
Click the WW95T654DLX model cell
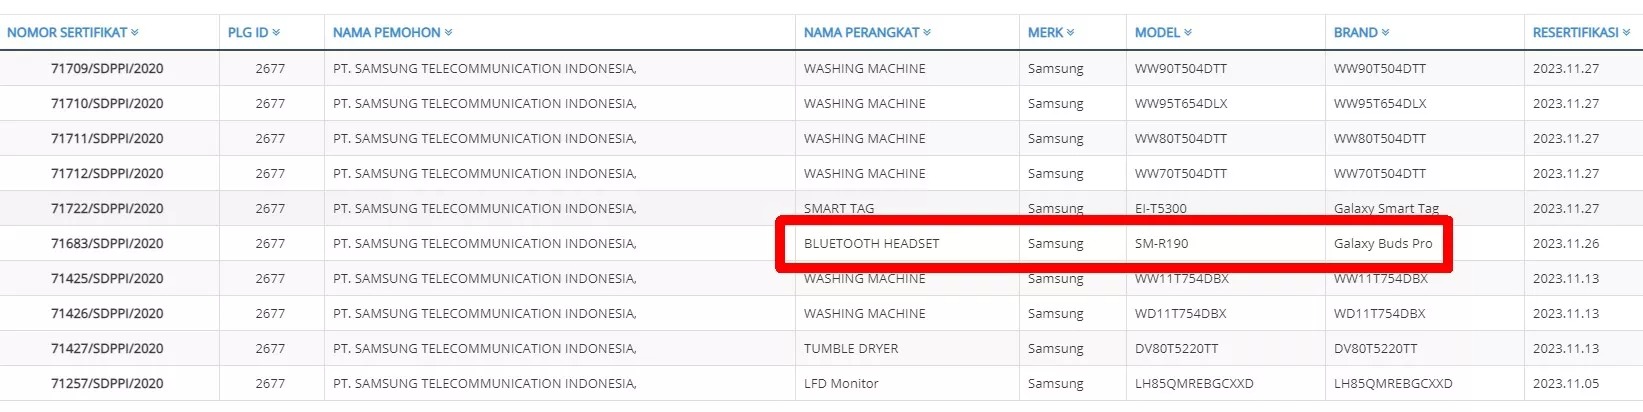[x=1181, y=103]
